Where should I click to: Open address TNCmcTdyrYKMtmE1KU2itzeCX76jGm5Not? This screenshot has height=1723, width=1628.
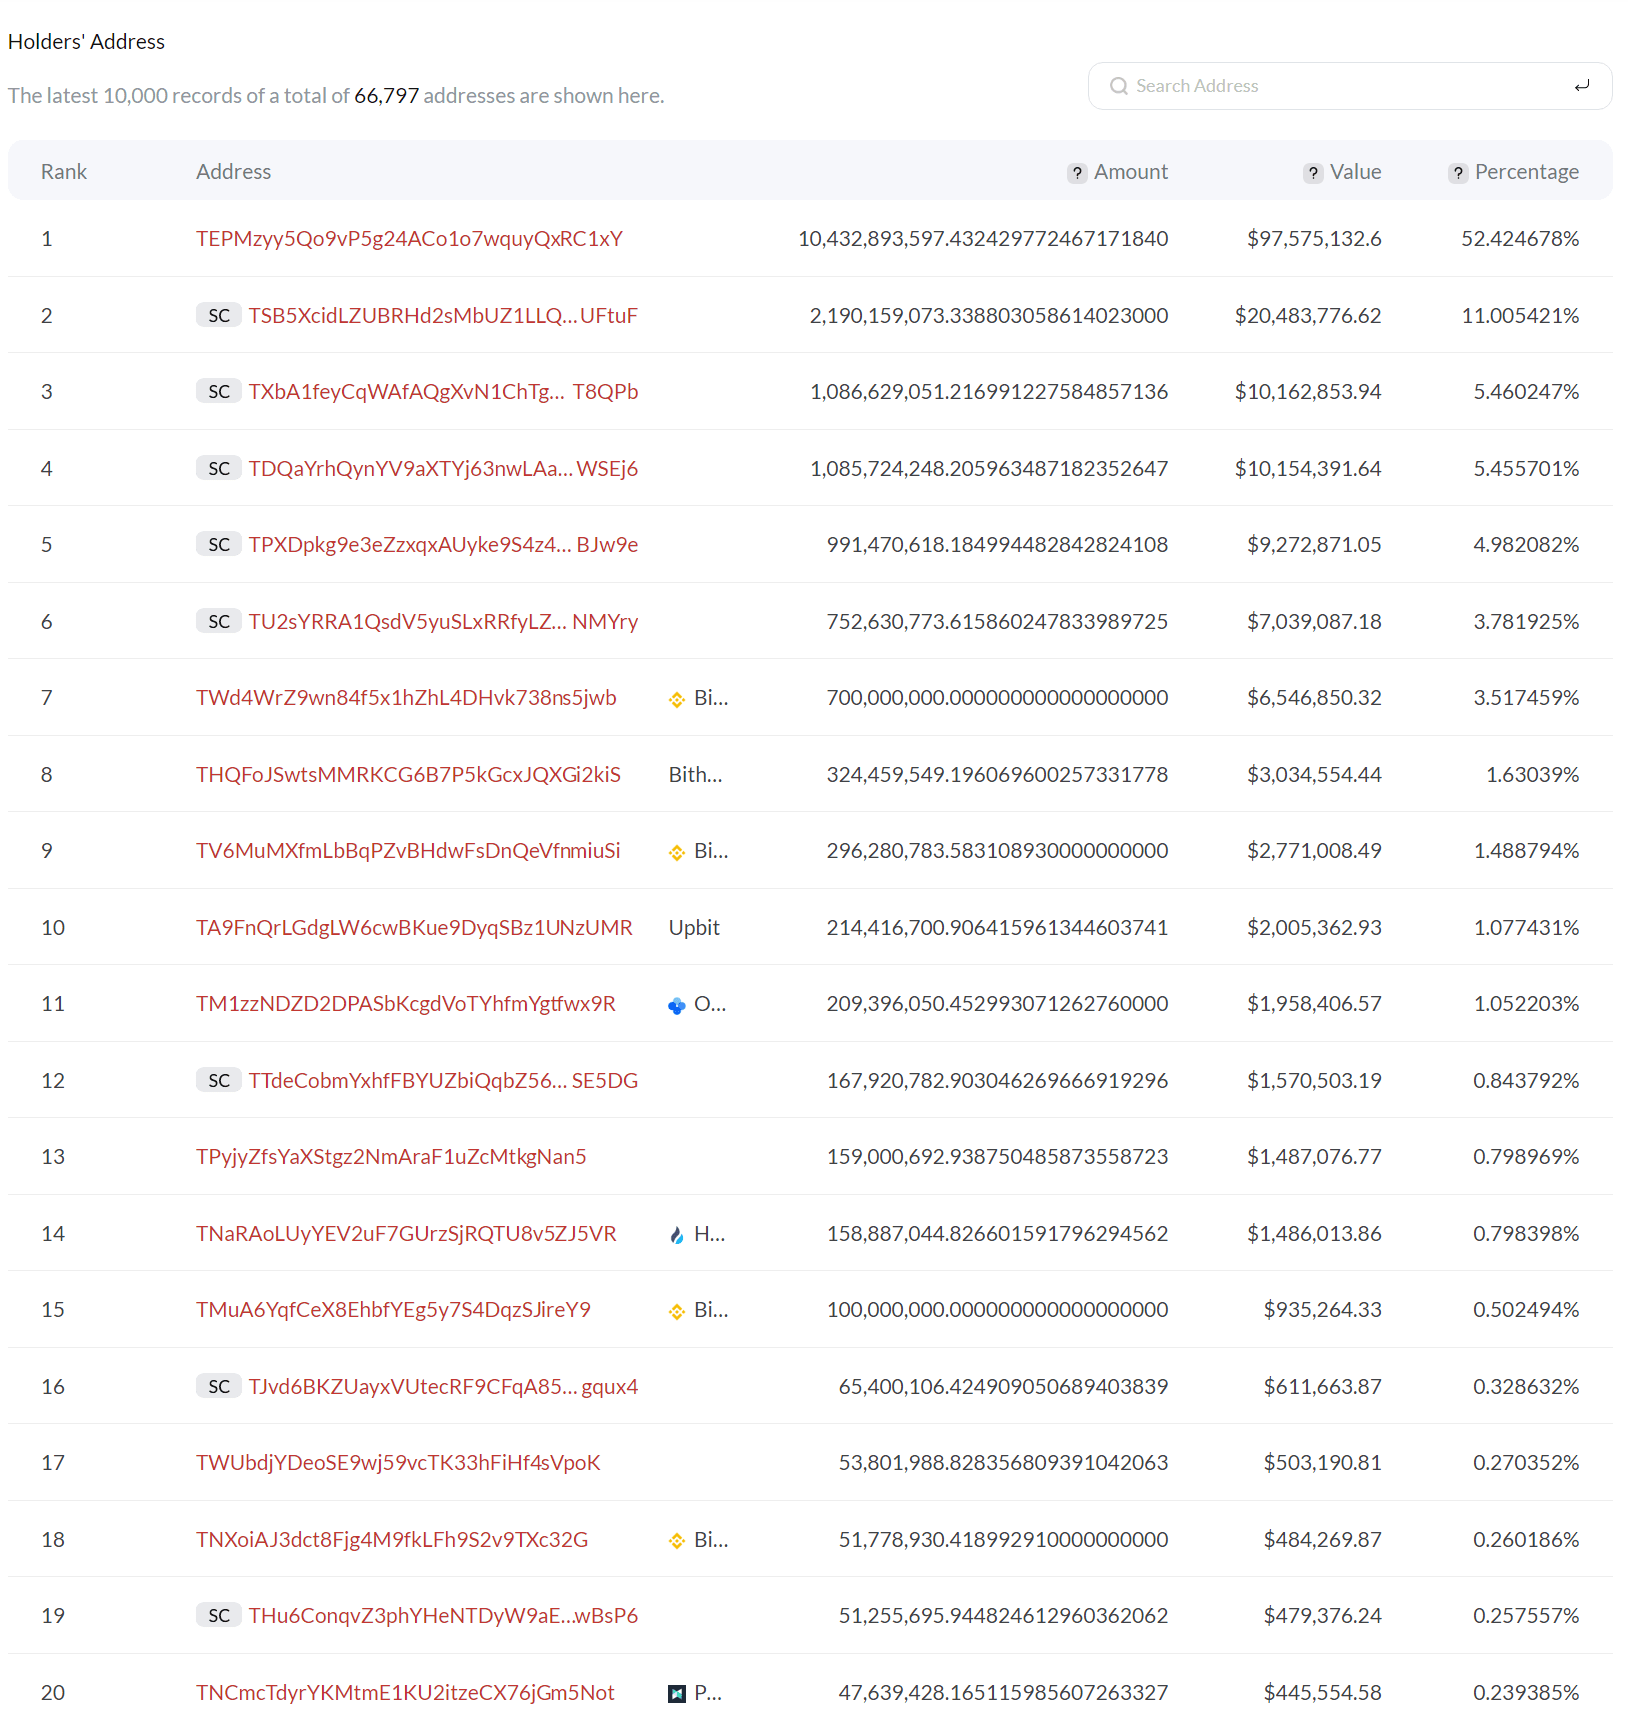405,1693
